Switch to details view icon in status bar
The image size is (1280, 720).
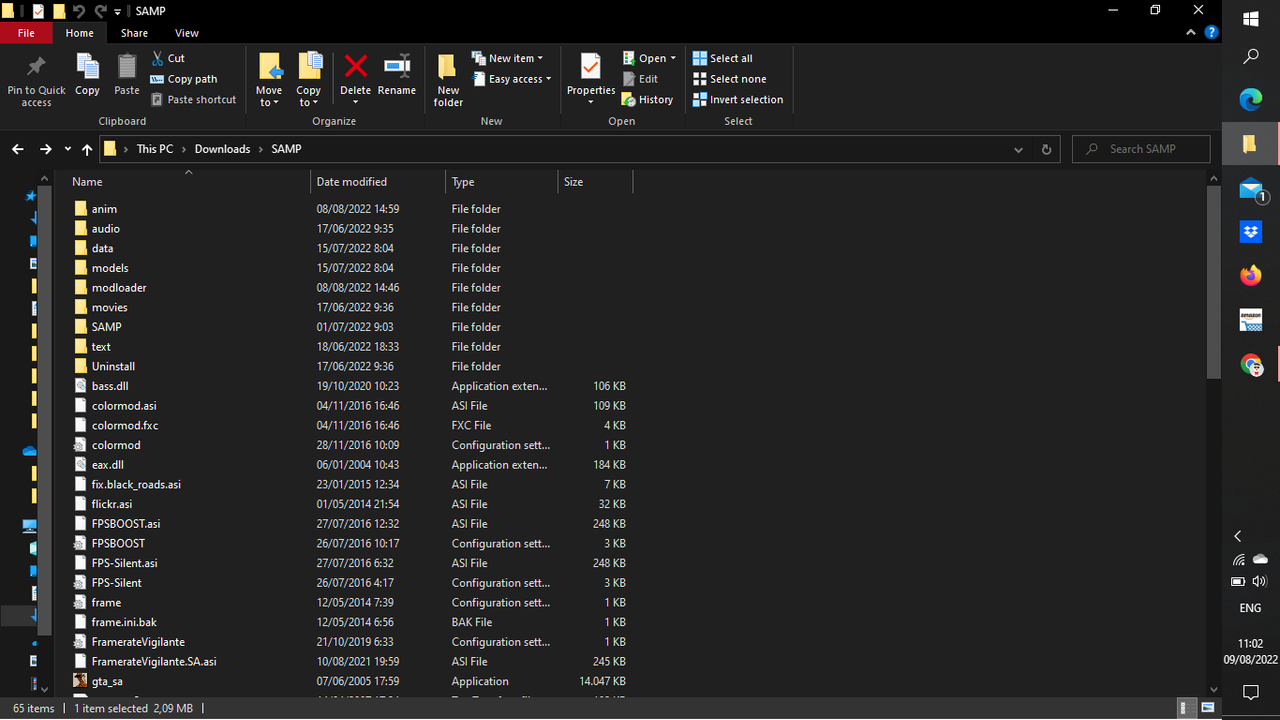[x=1186, y=708]
